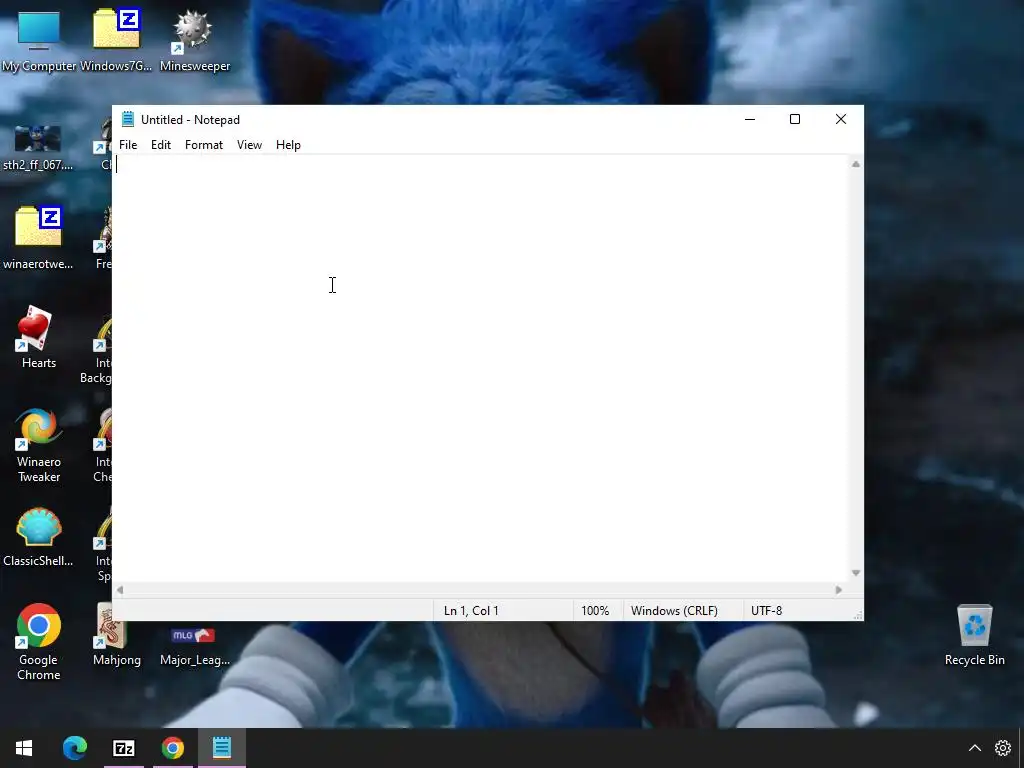Open Microsoft Edge from the taskbar
Image resolution: width=1024 pixels, height=768 pixels.
click(74, 748)
